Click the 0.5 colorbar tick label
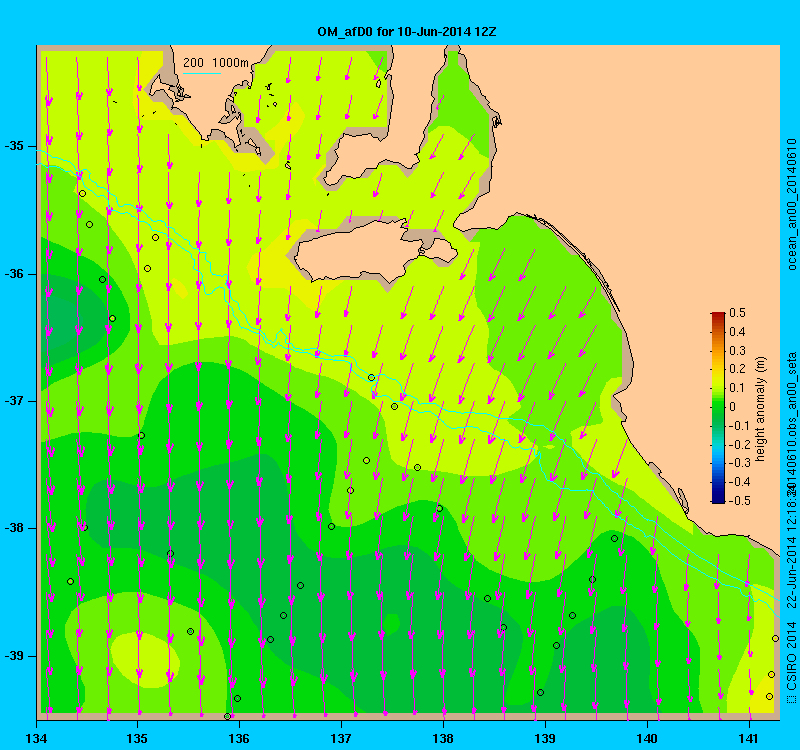The height and width of the screenshot is (750, 800). 737,313
